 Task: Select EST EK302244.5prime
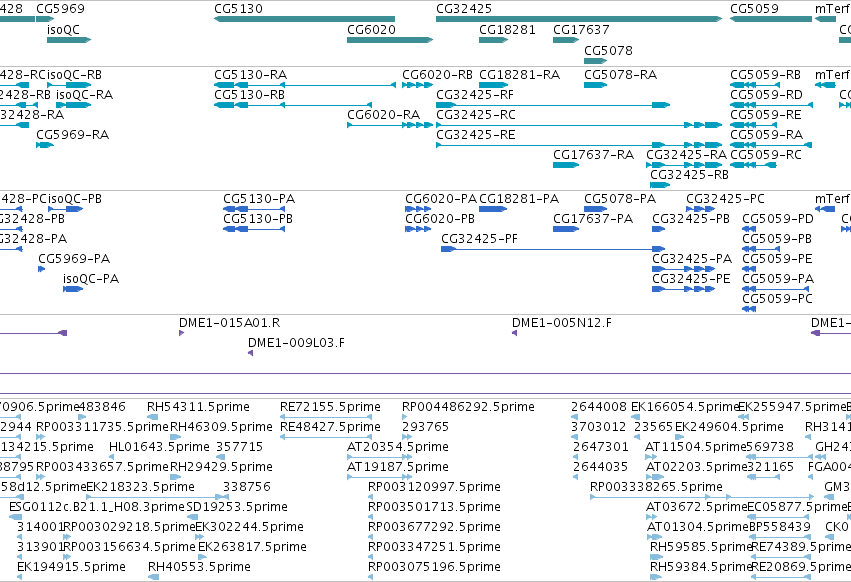200,537
